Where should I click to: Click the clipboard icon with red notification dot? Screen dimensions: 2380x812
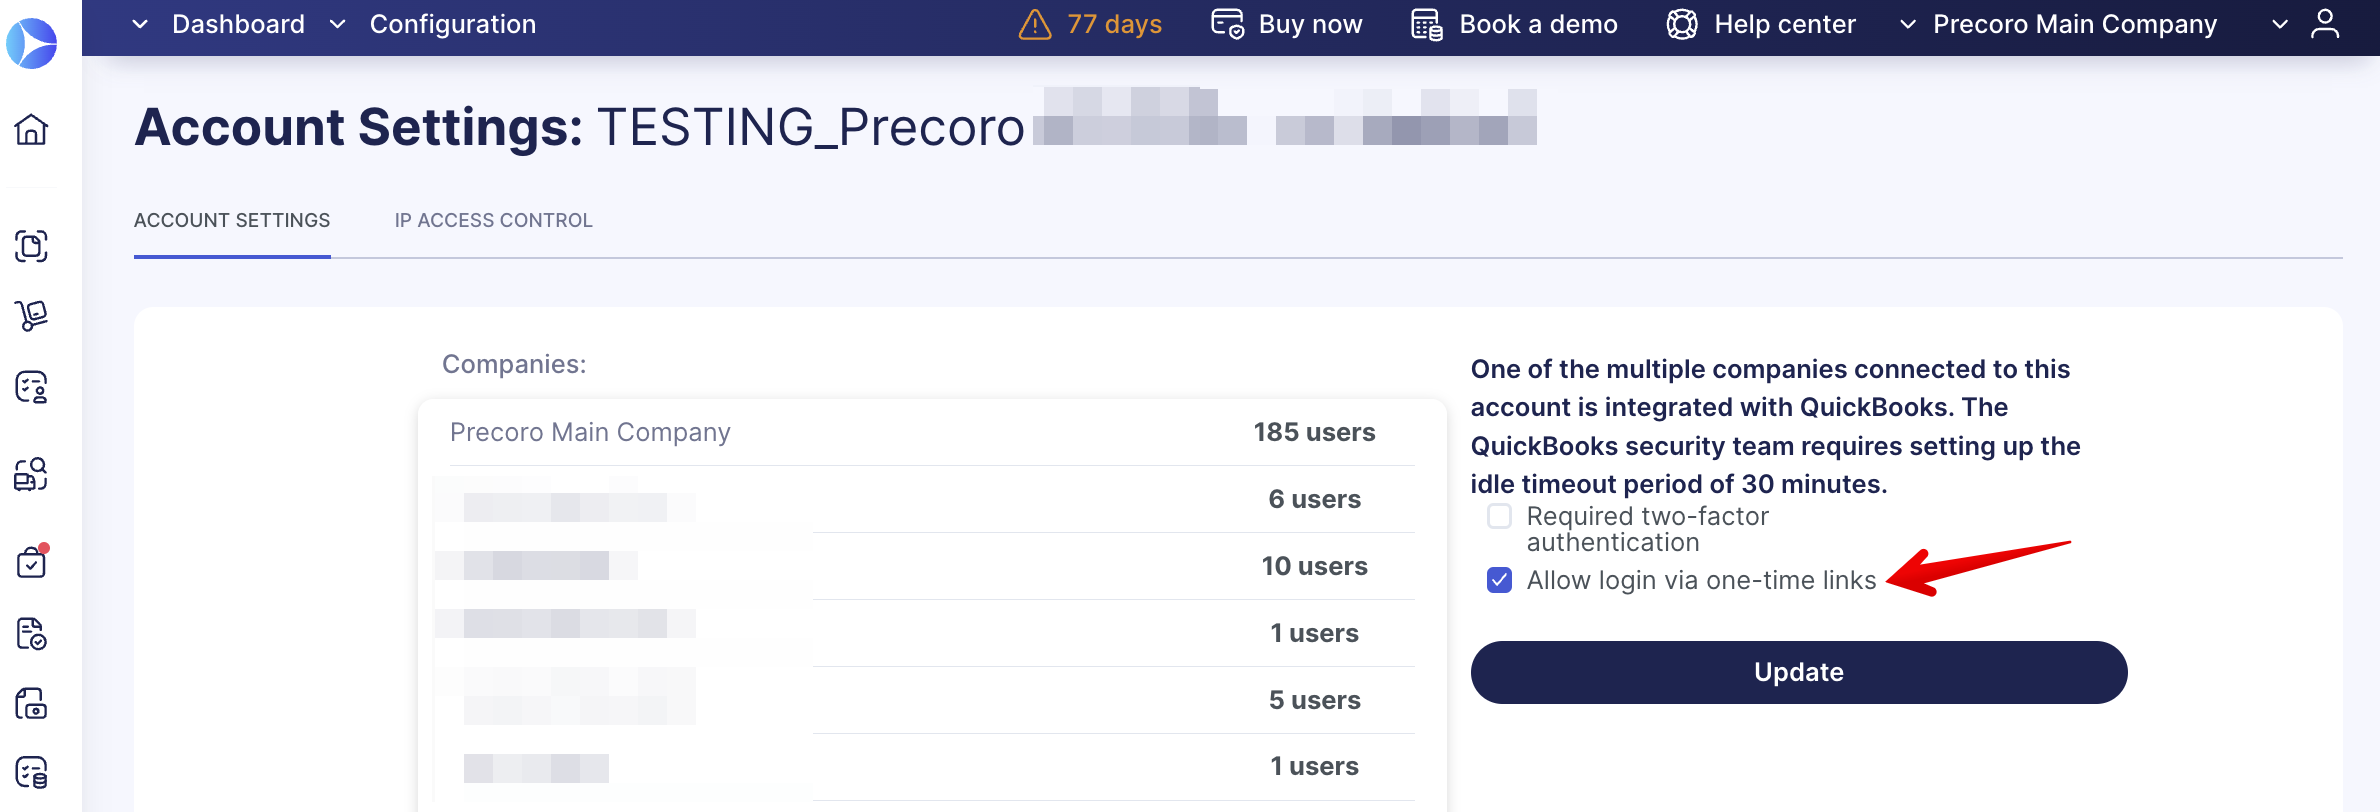32,562
